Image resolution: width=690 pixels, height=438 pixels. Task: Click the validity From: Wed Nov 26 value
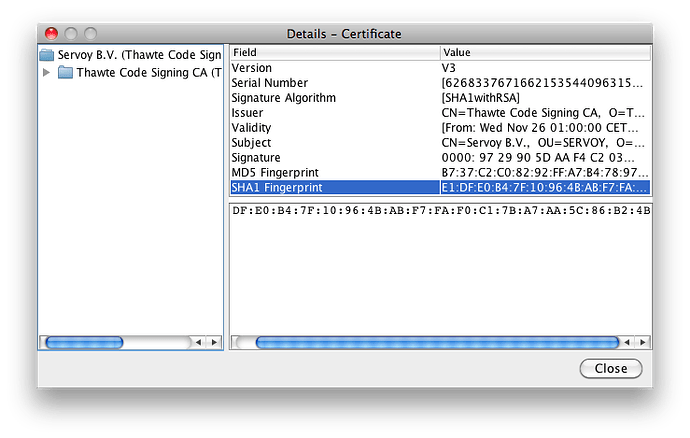tap(540, 128)
